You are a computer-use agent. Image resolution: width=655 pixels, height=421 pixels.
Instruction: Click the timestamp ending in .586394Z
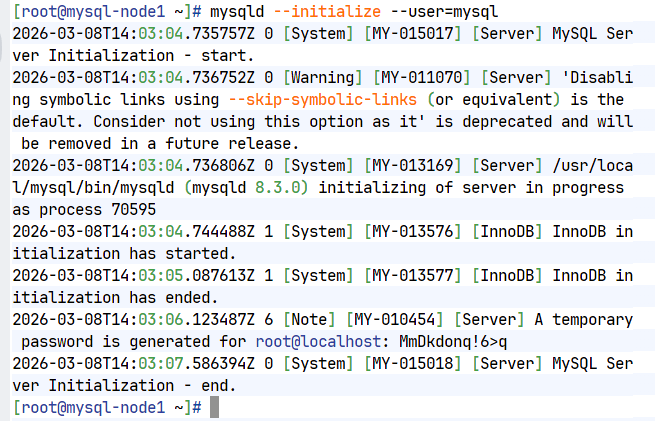click(x=133, y=363)
